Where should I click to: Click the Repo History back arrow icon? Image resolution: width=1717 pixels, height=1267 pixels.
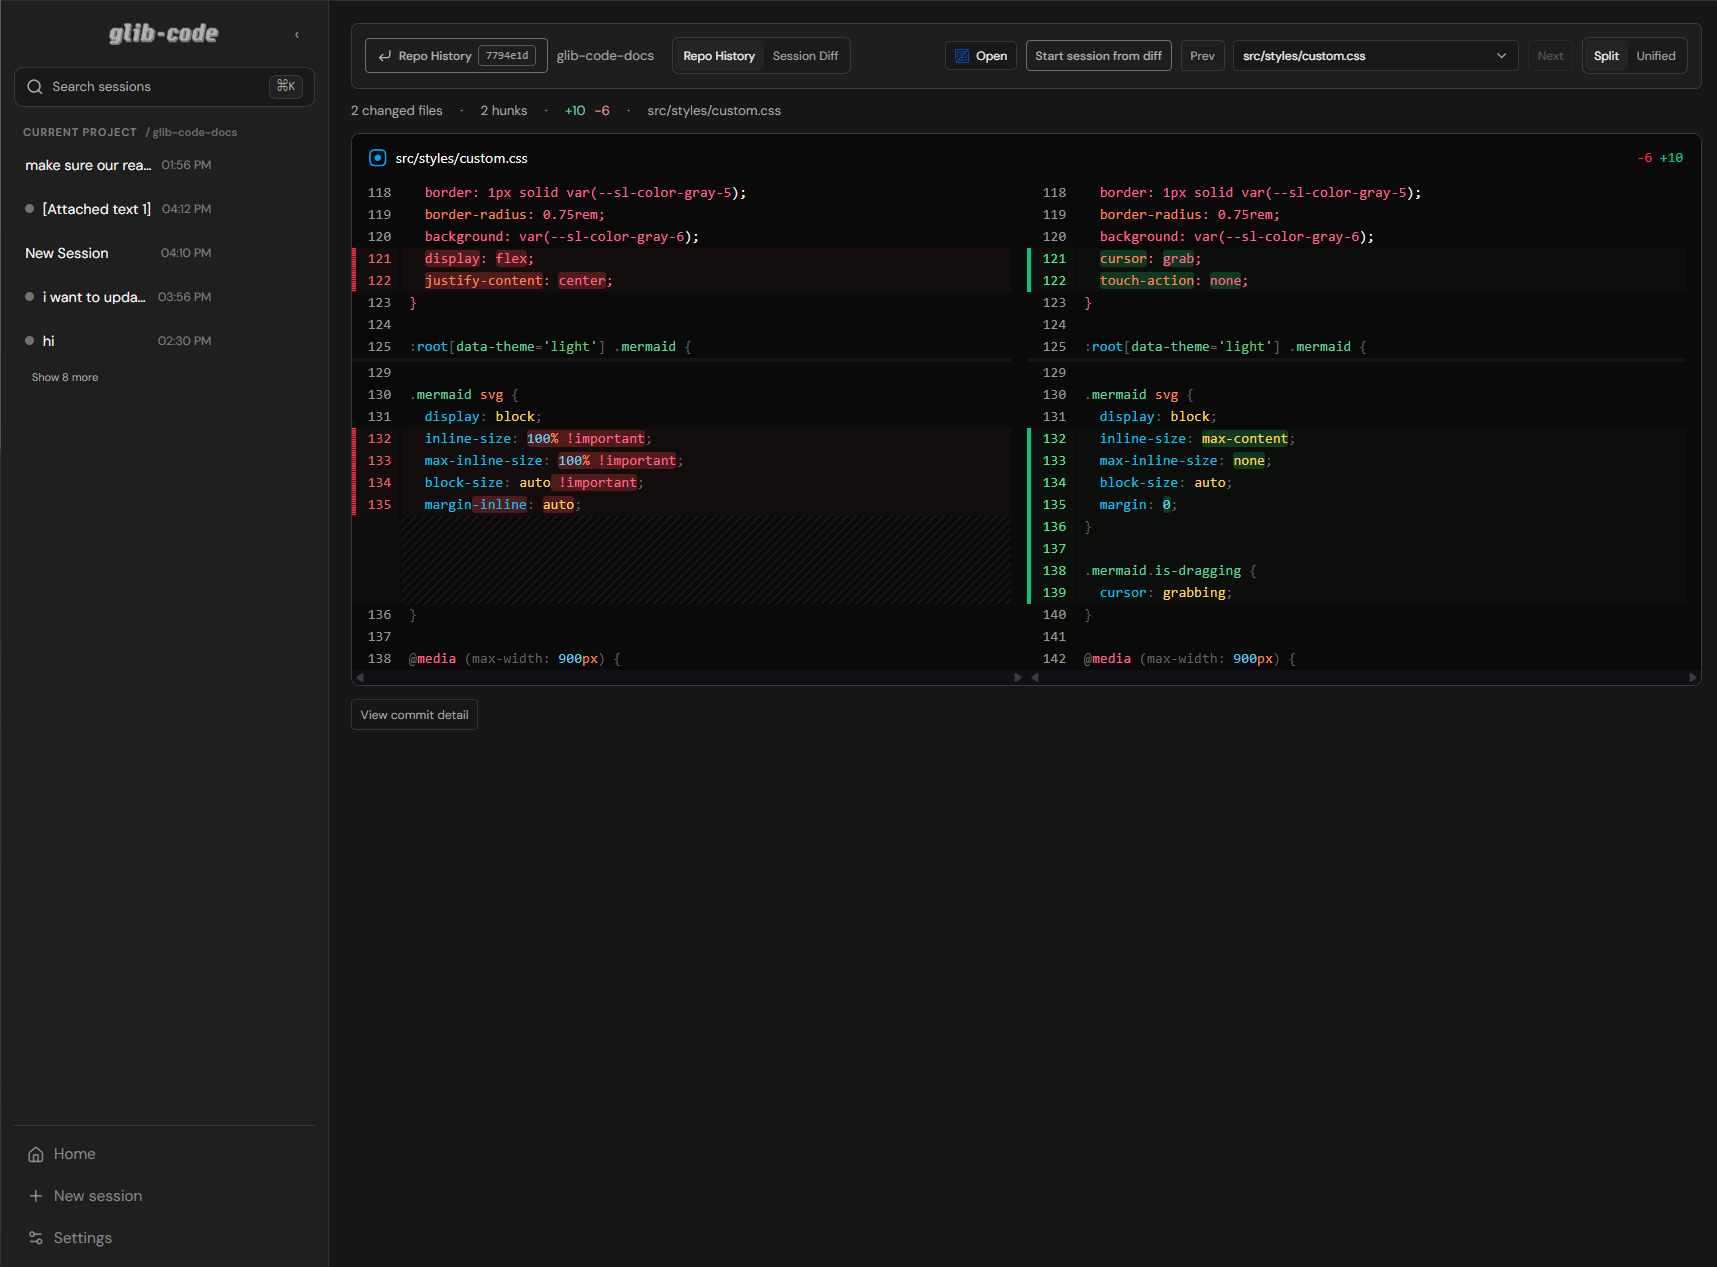click(385, 56)
